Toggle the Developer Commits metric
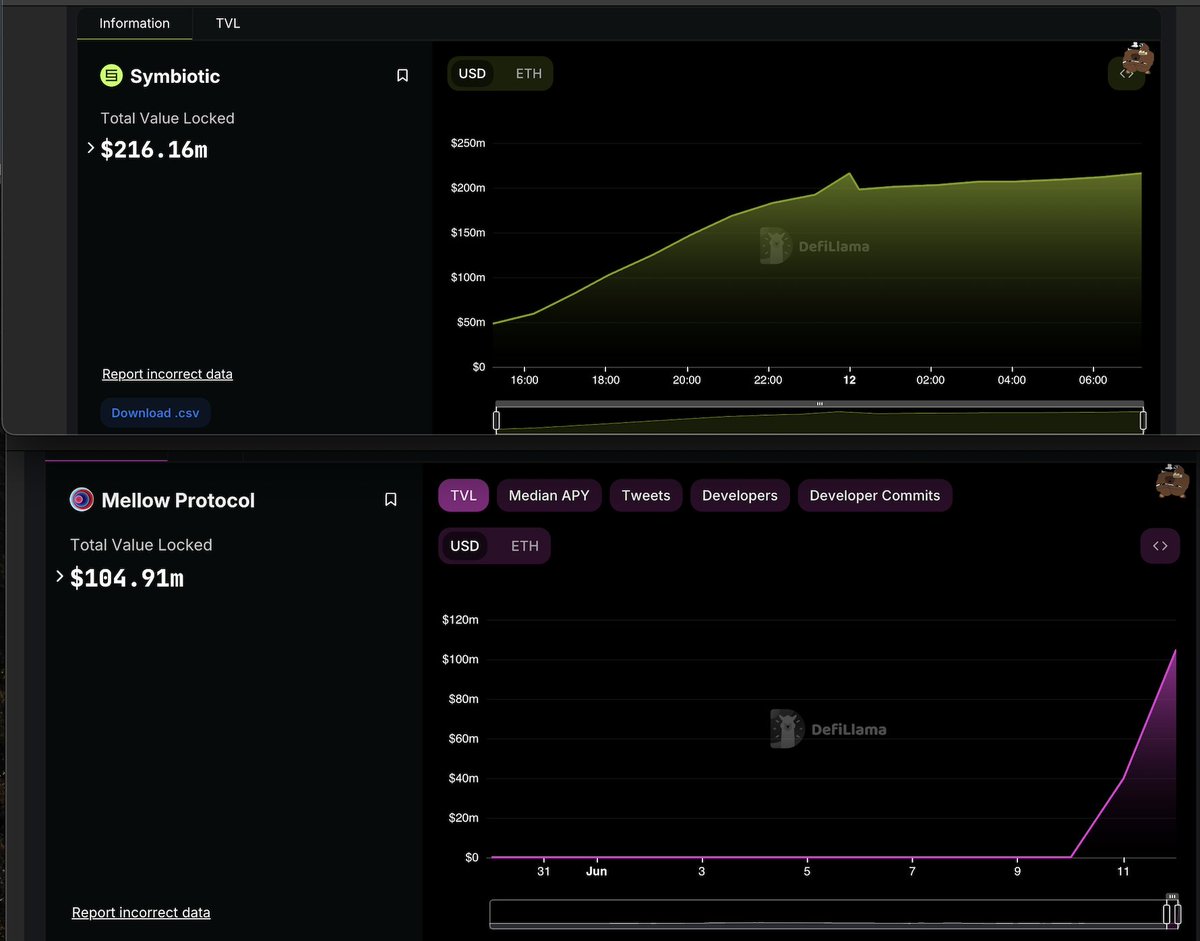Viewport: 1200px width, 941px height. 875,495
